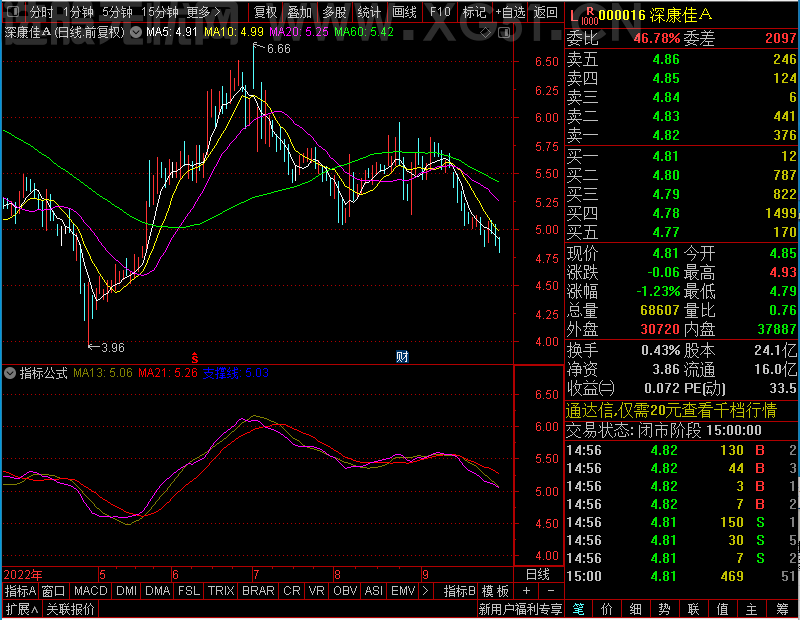Switch indicator to BRAR
800x620 pixels.
pyautogui.click(x=258, y=591)
